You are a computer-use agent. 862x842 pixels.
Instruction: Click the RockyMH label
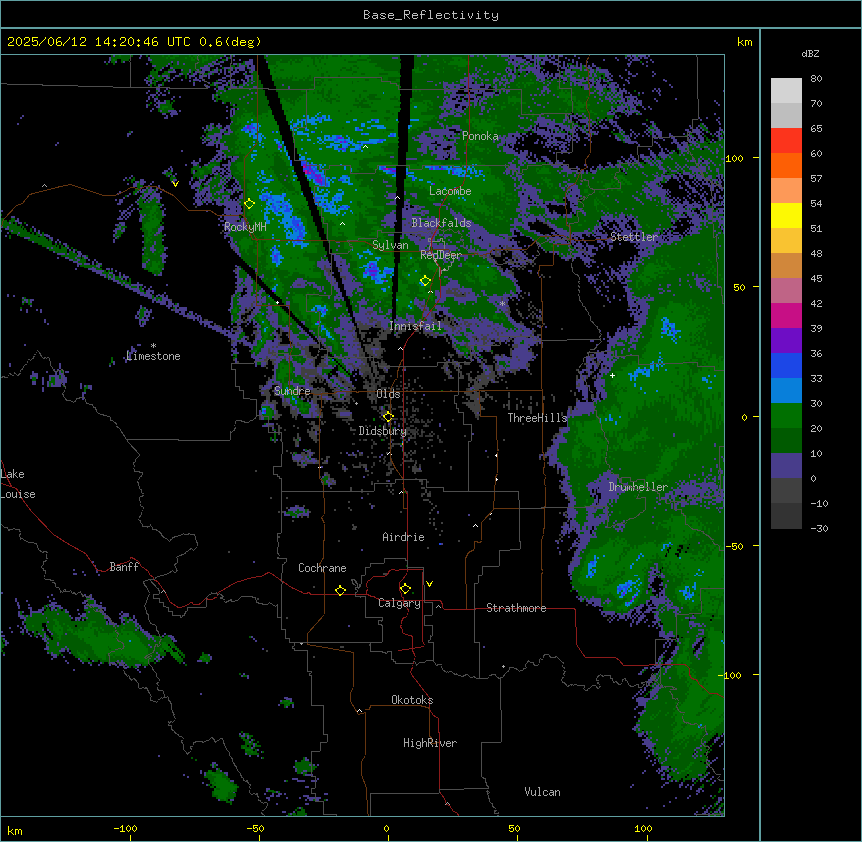[245, 227]
